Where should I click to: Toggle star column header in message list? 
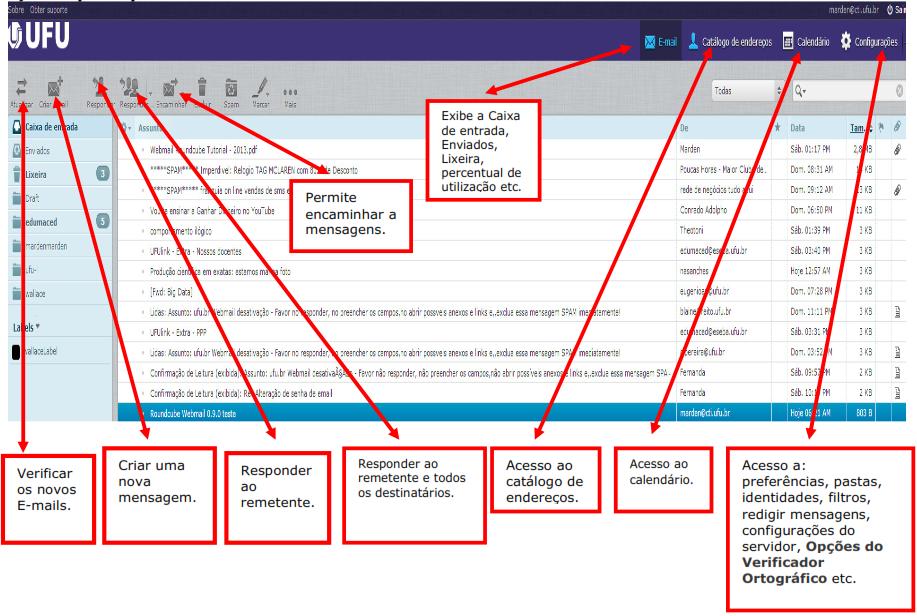[778, 129]
